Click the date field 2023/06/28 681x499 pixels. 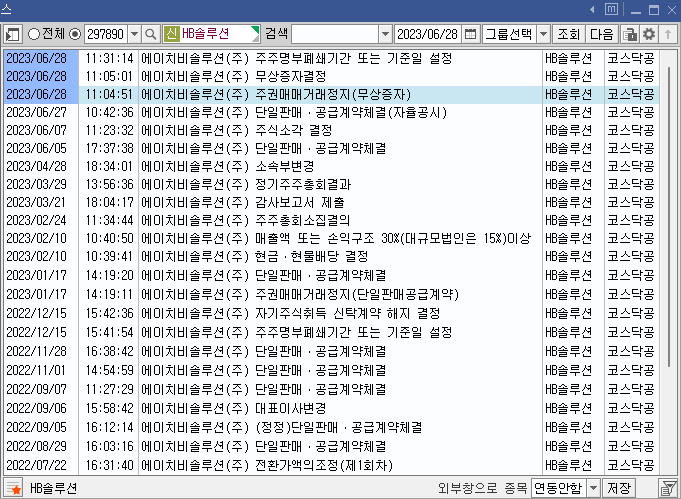tap(428, 34)
